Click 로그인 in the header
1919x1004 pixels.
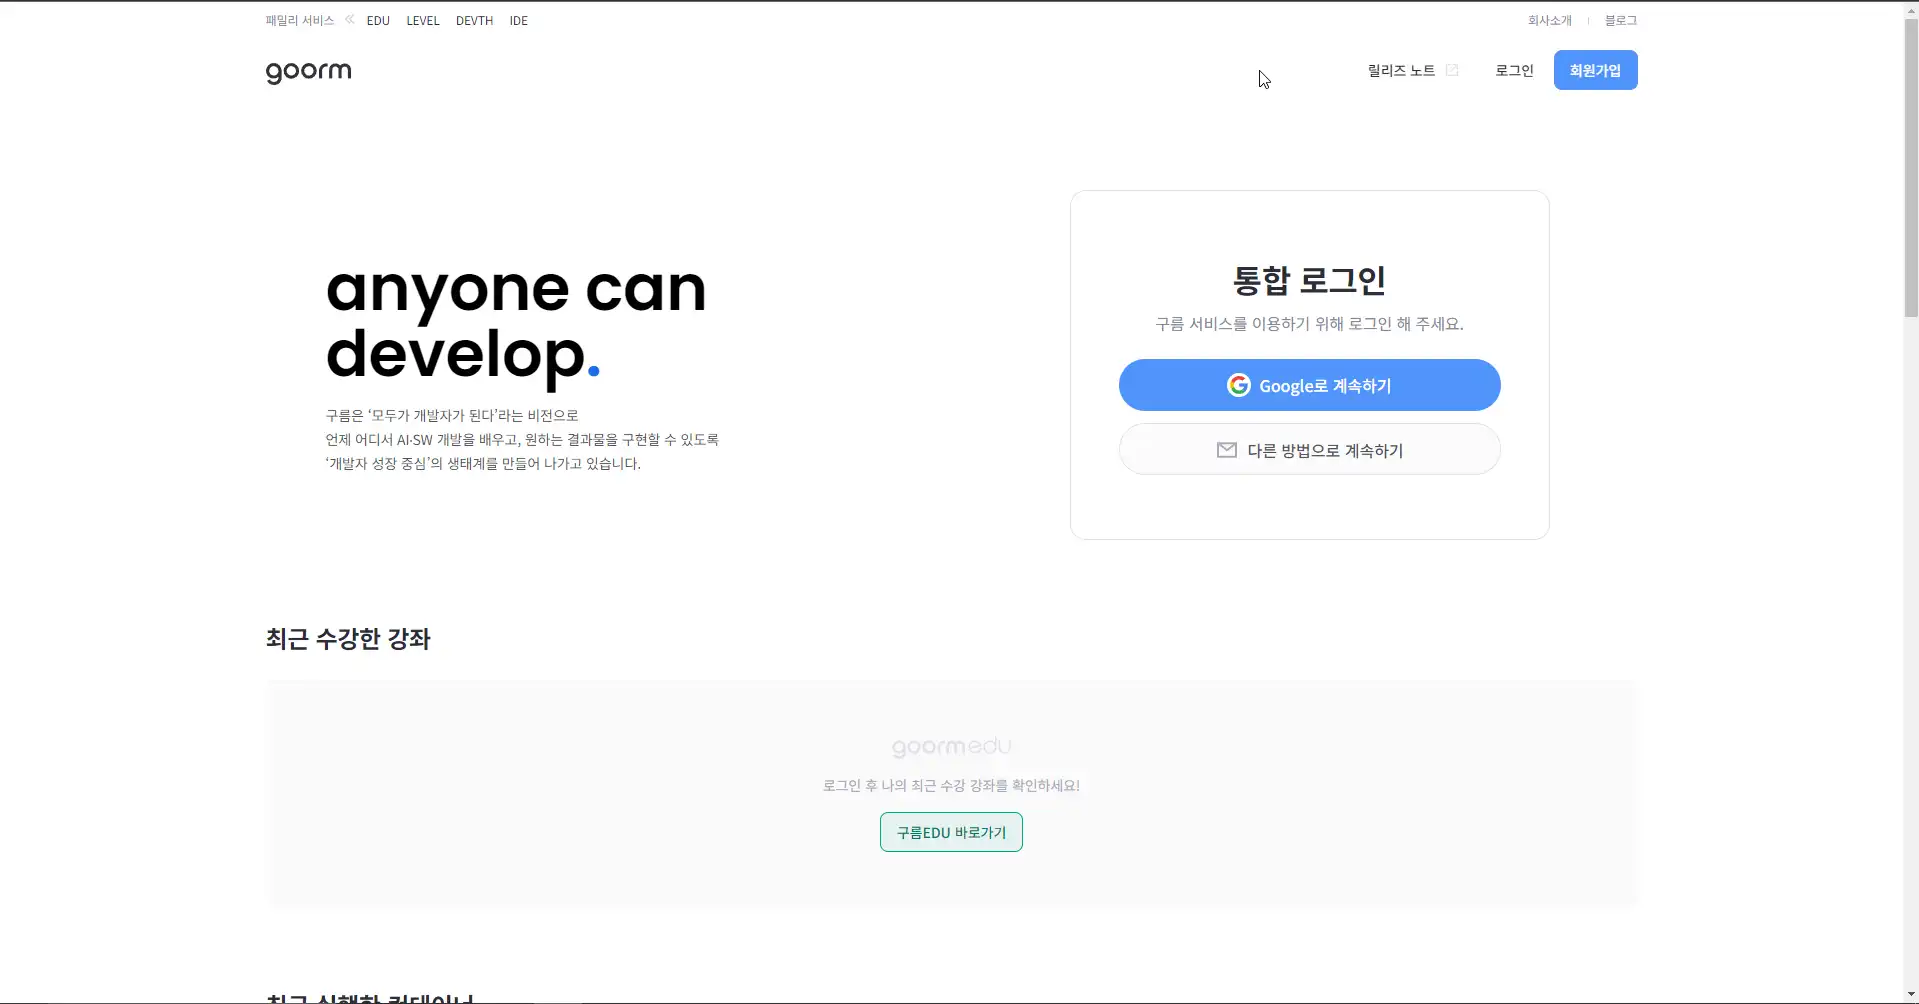[x=1514, y=70]
